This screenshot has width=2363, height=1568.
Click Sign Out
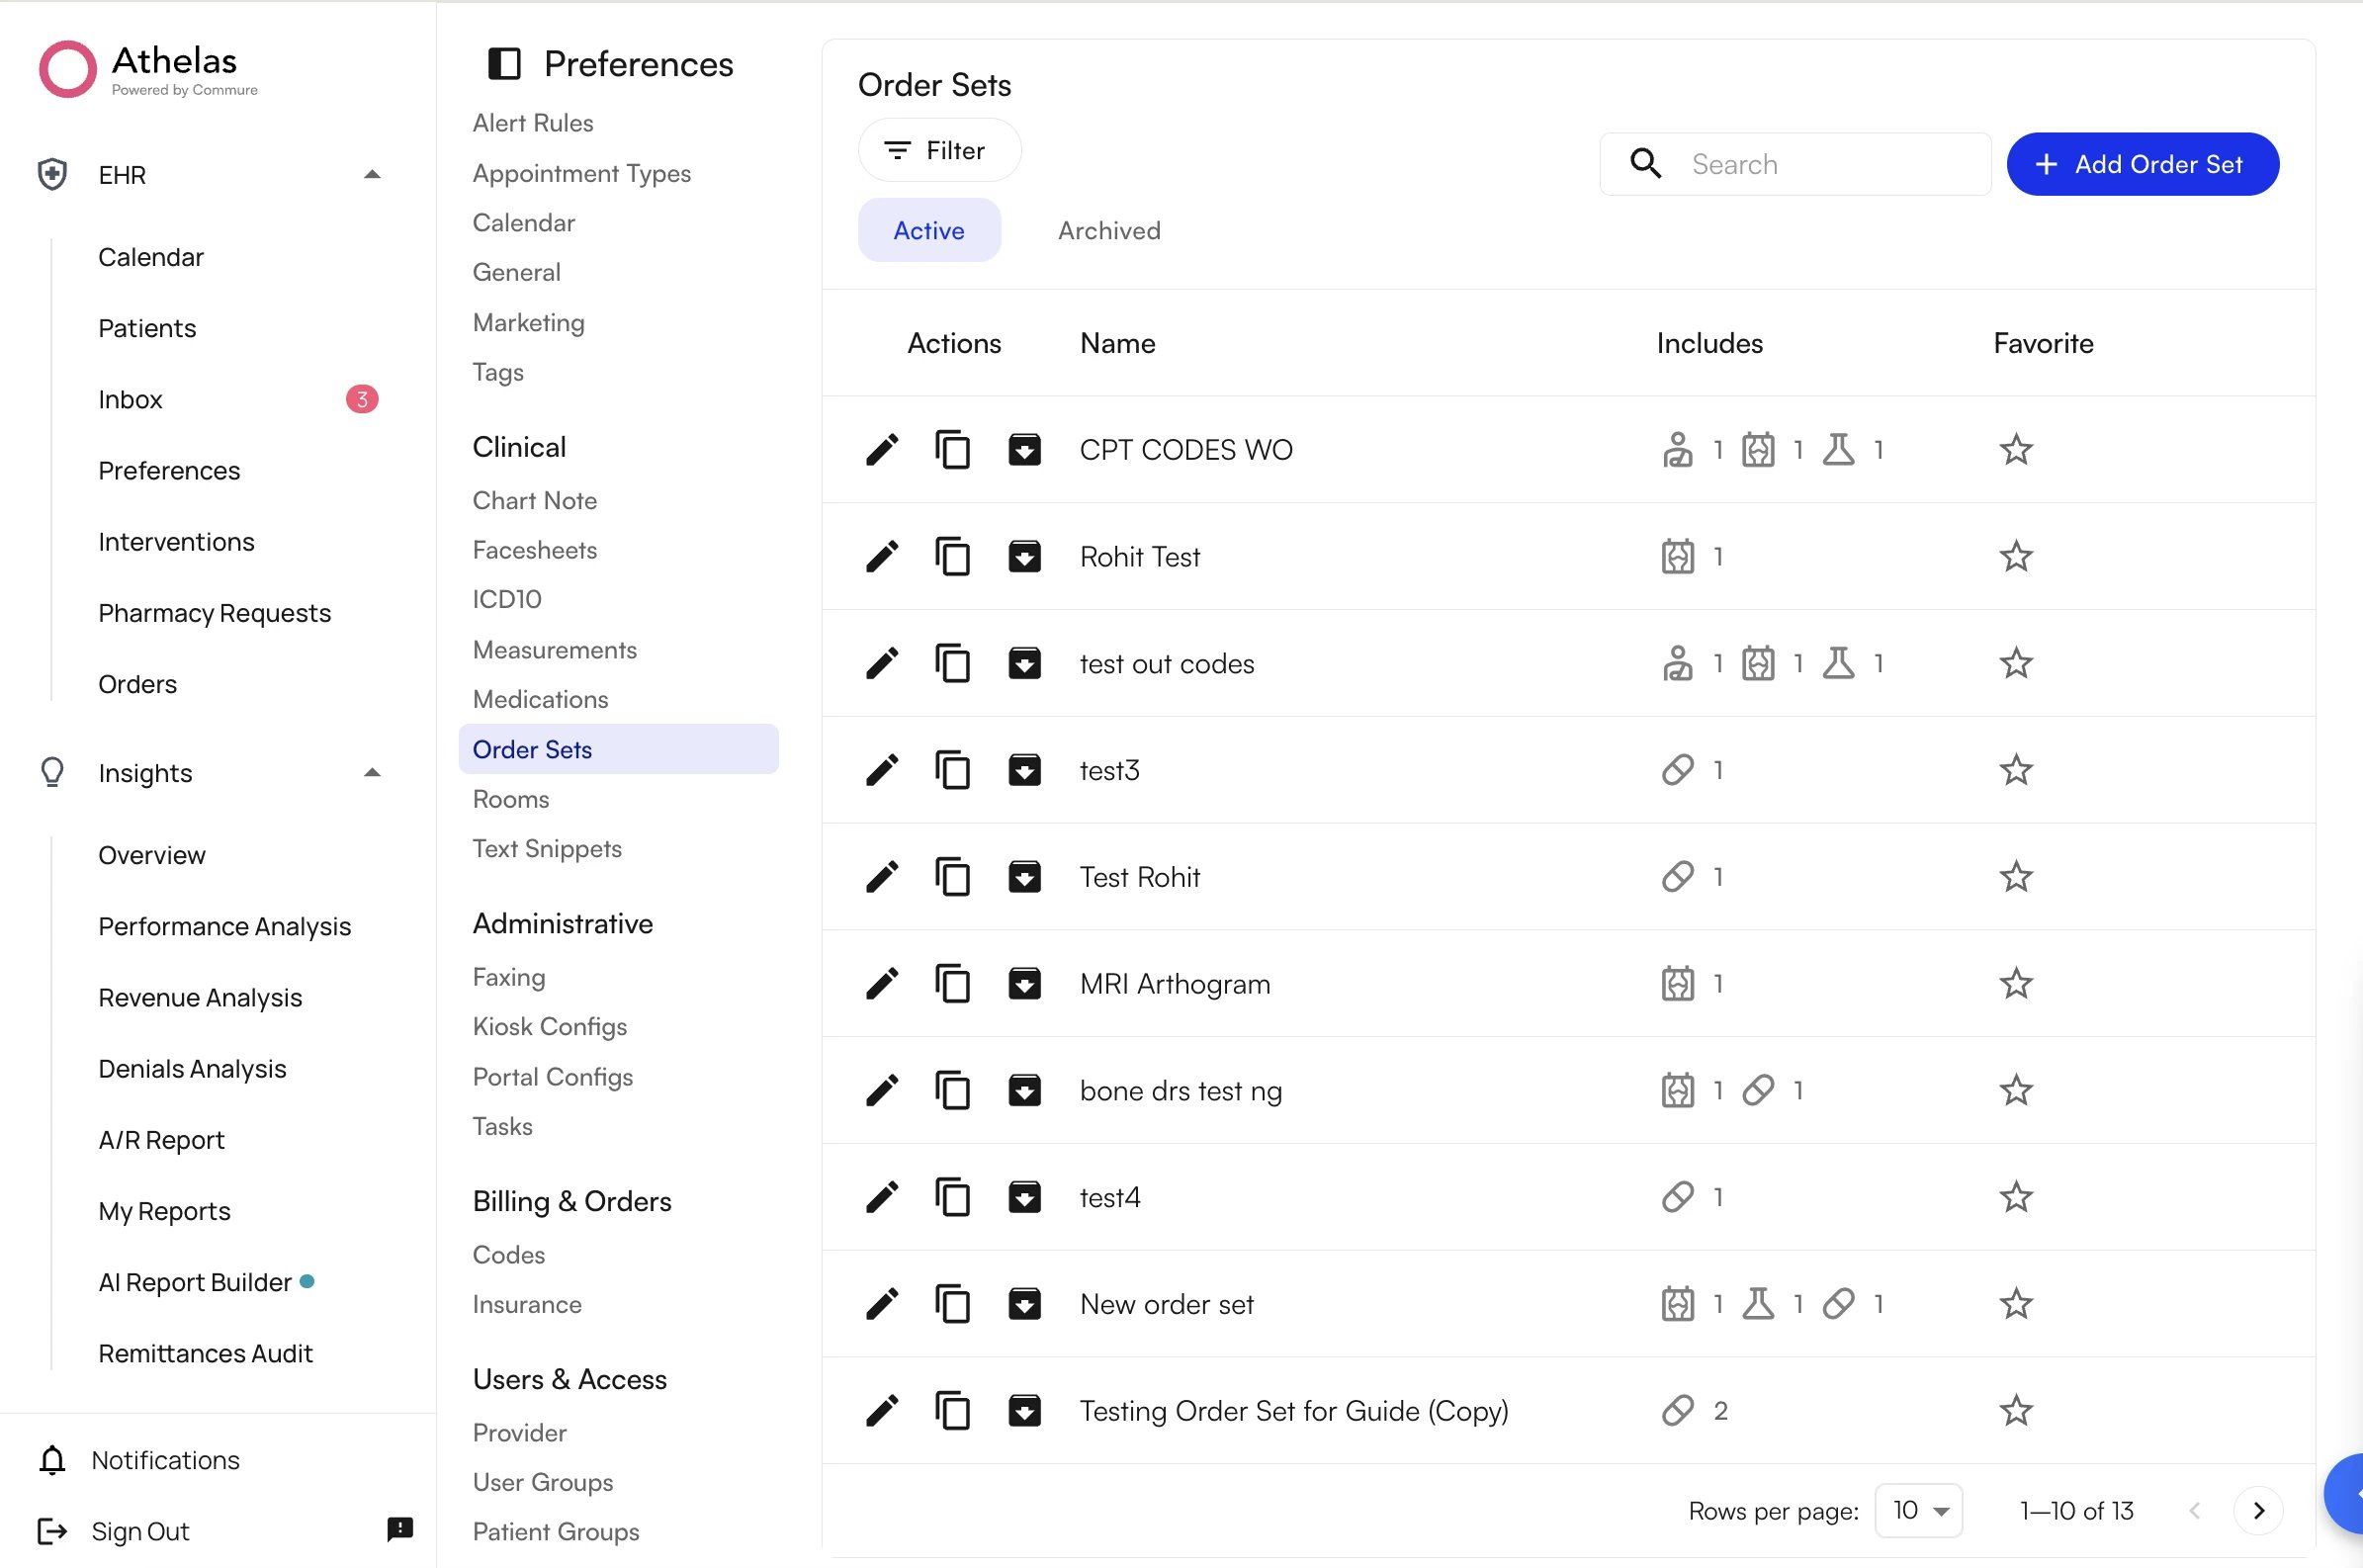[140, 1531]
